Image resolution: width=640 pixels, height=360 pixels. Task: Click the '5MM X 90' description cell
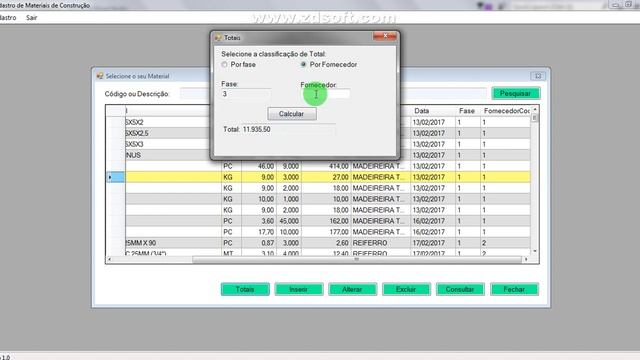tap(173, 243)
